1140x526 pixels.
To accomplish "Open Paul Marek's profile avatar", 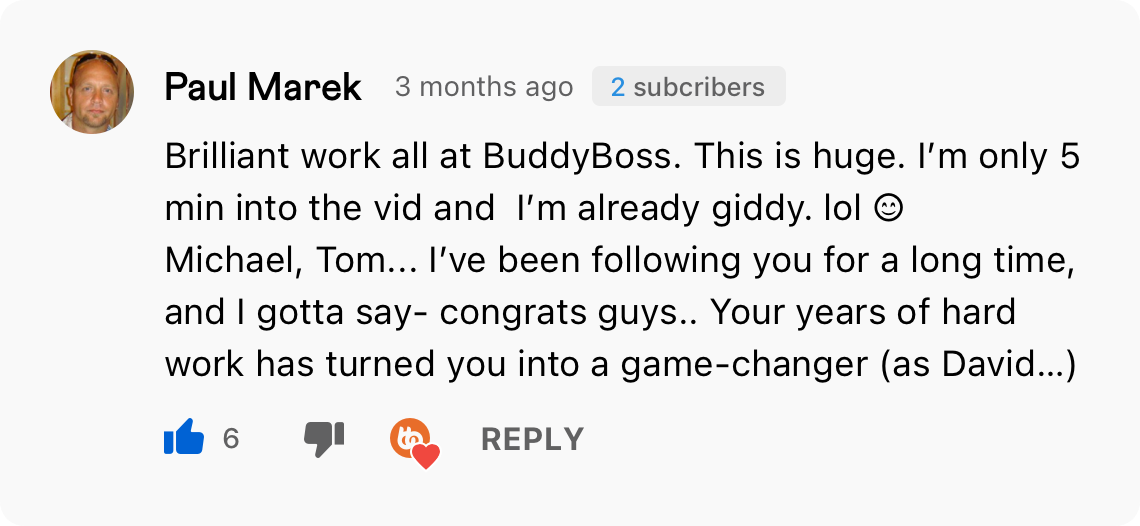I will pyautogui.click(x=92, y=92).
